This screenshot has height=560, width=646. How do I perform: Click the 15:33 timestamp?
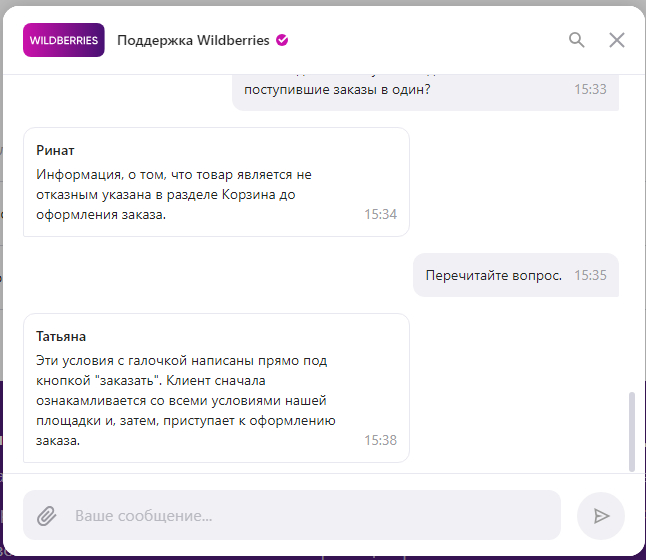pos(590,89)
